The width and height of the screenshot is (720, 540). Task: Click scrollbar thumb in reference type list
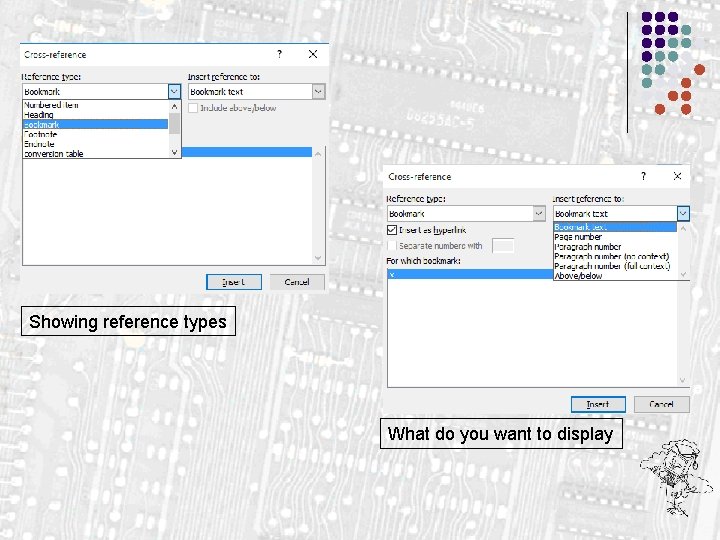pos(174,123)
